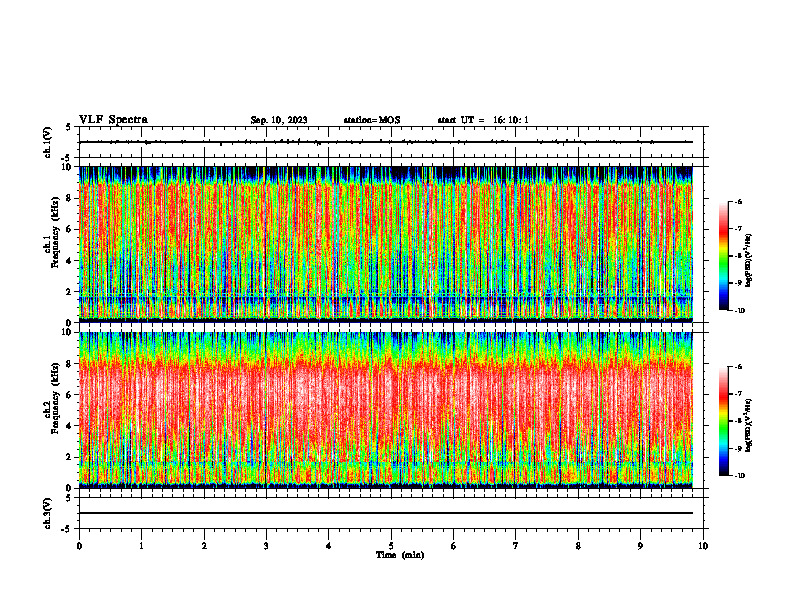Click the '1' minute tick label on time axis
Screen dimensions: 792x612
pyautogui.click(x=141, y=546)
